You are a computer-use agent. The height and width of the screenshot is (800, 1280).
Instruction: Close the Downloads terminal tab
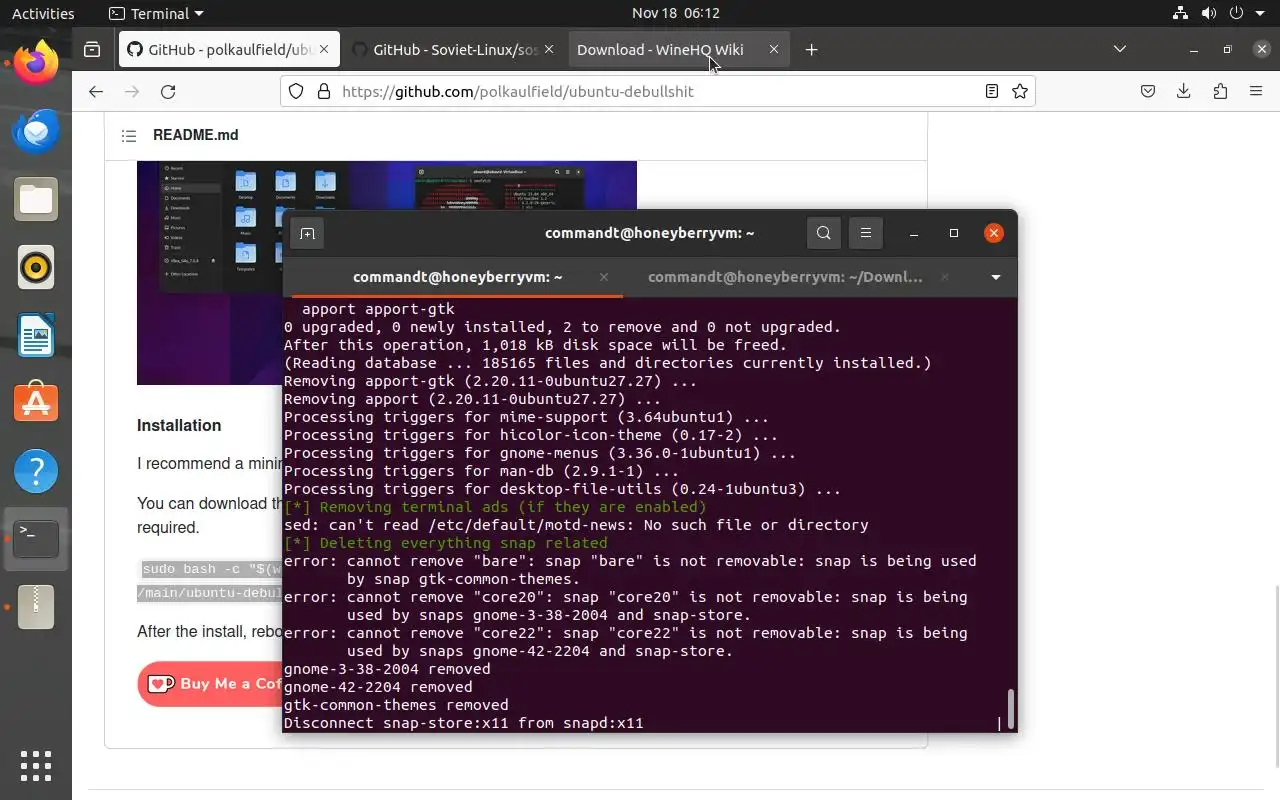(x=944, y=277)
